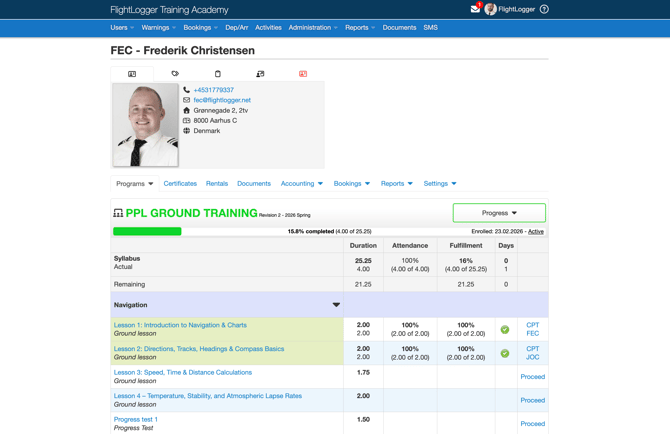670x434 pixels.
Task: Click green checkmark in Lesson 1 row
Action: click(x=505, y=329)
